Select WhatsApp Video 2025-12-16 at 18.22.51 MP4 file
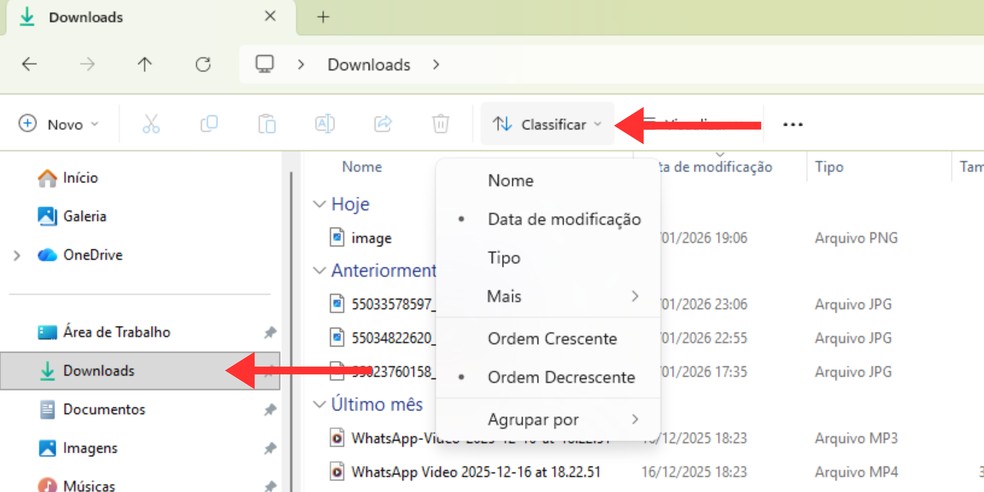Viewport: 984px width, 492px height. (x=465, y=472)
